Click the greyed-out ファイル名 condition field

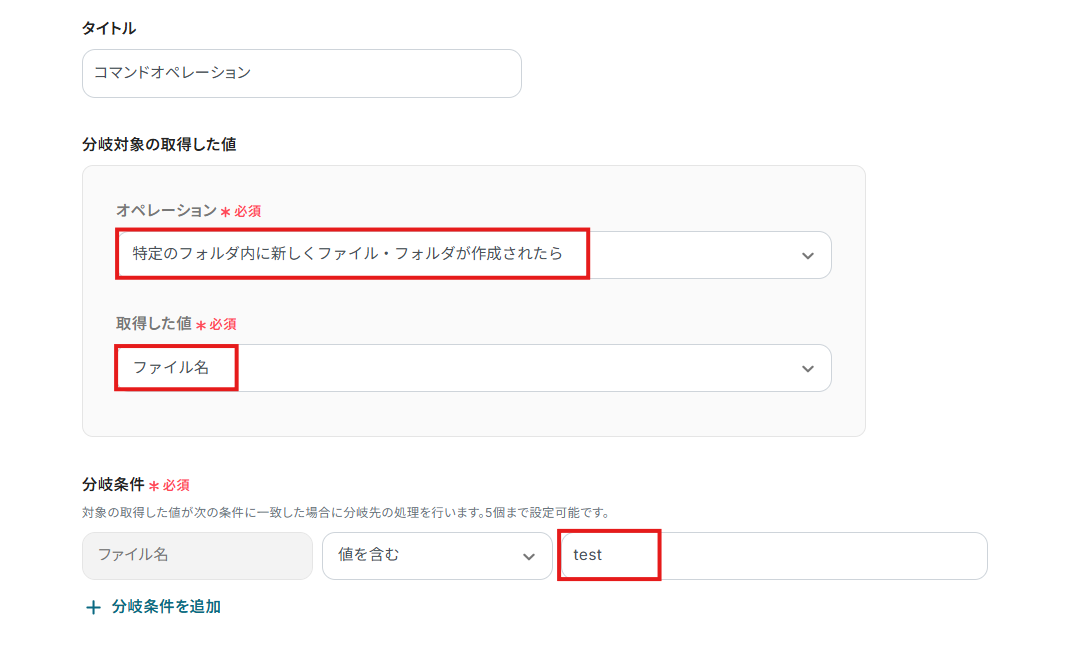[x=197, y=556]
